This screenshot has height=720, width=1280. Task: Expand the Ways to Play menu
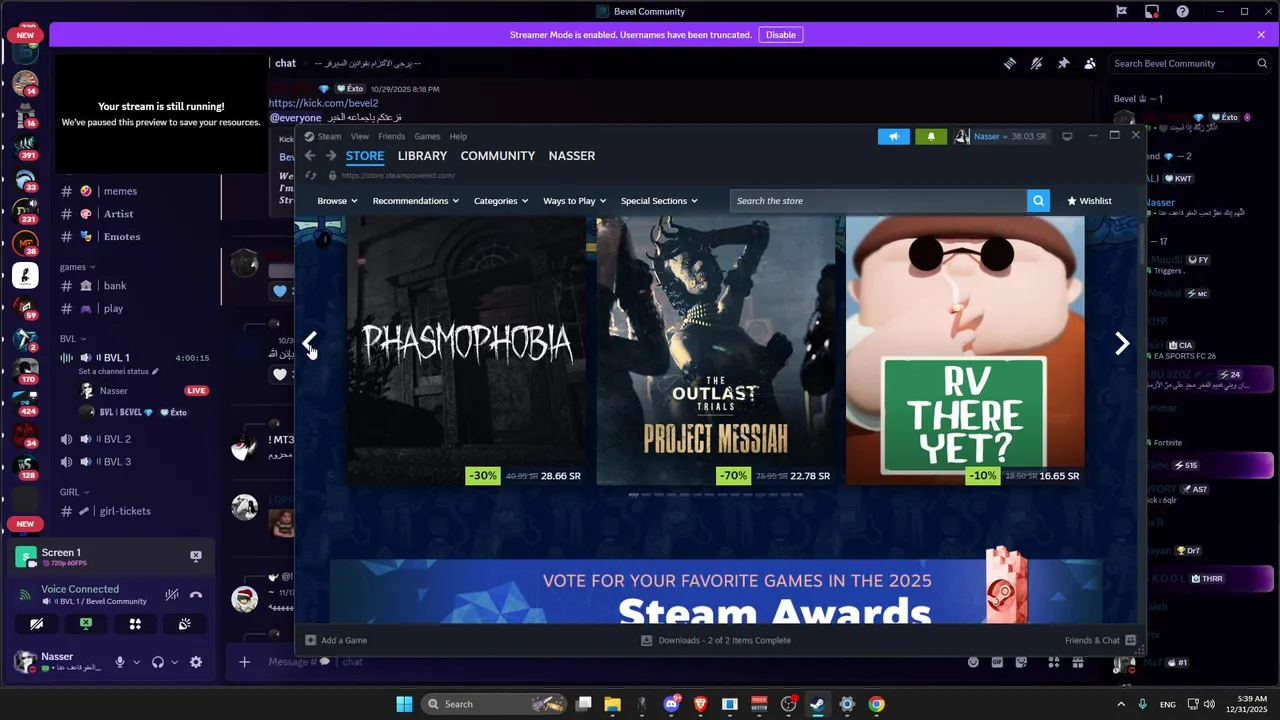575,201
